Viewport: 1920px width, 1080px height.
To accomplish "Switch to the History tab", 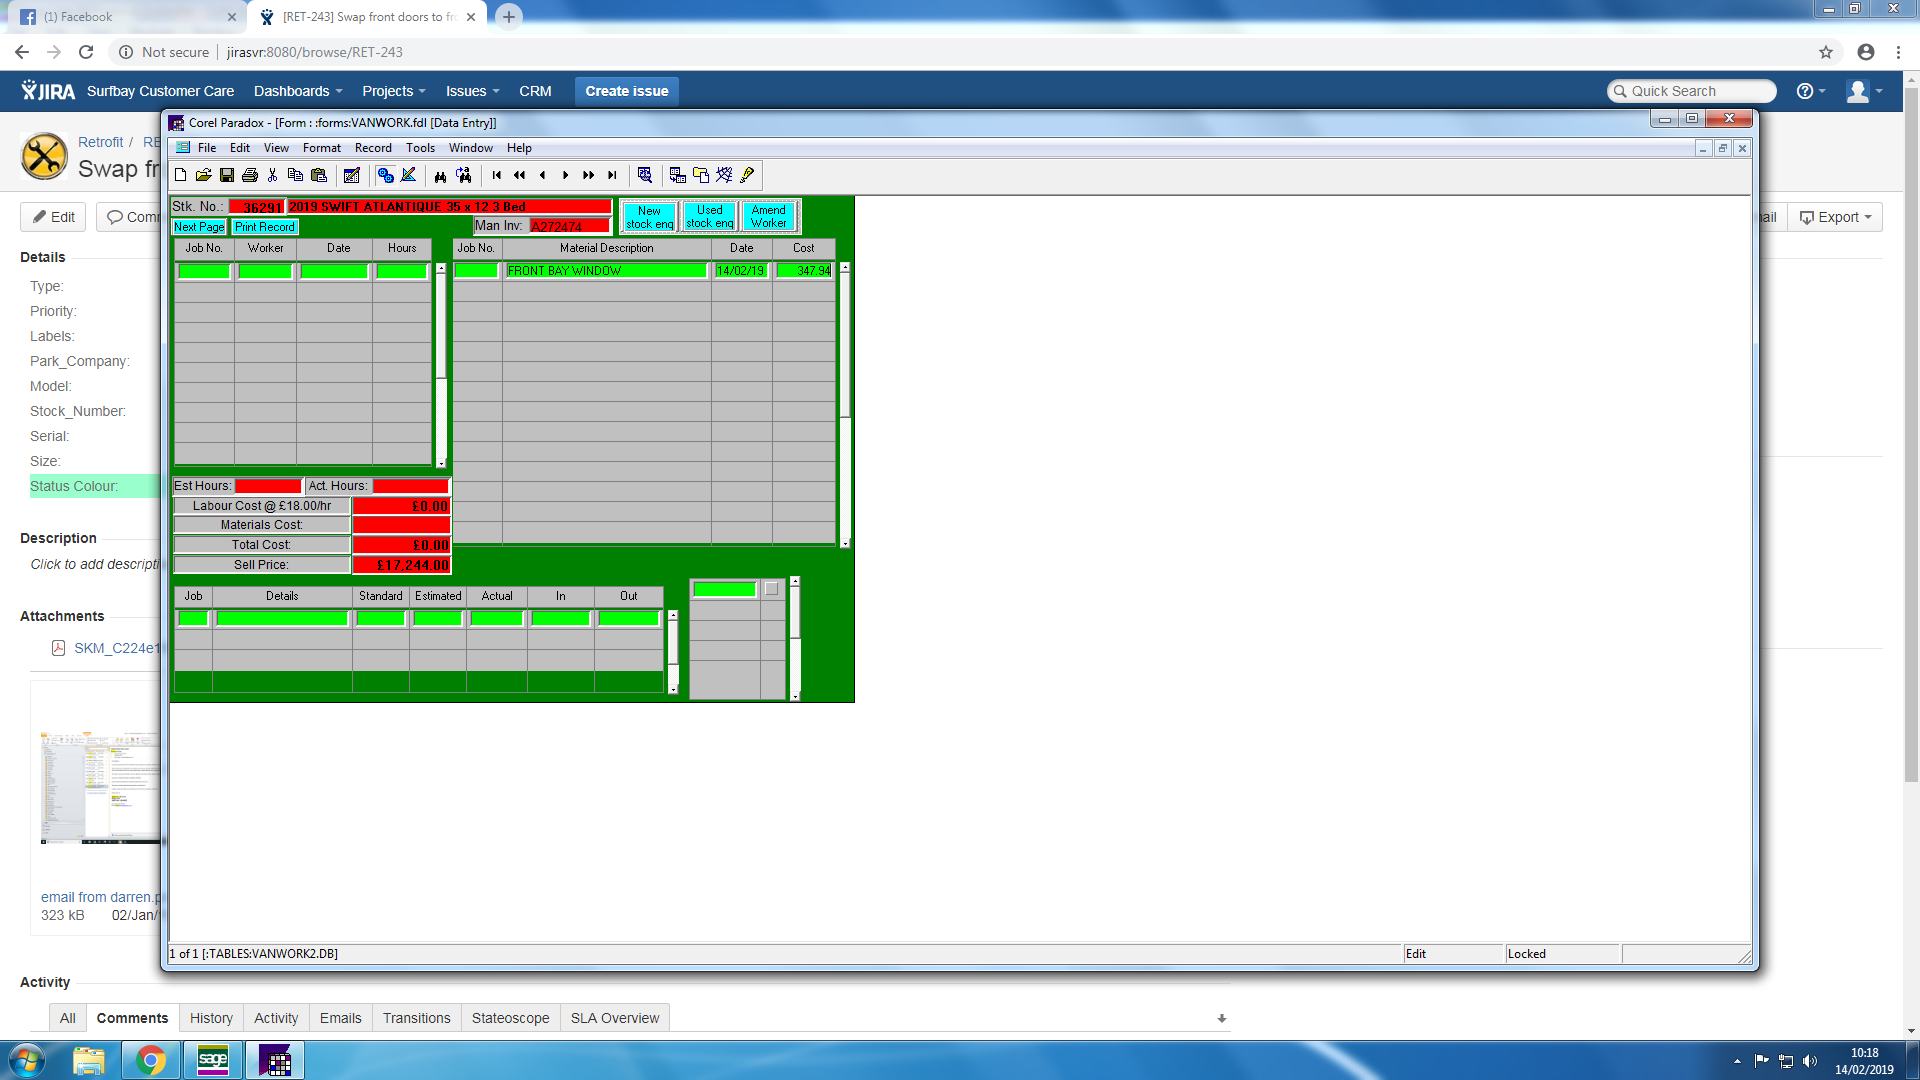I will (211, 1018).
